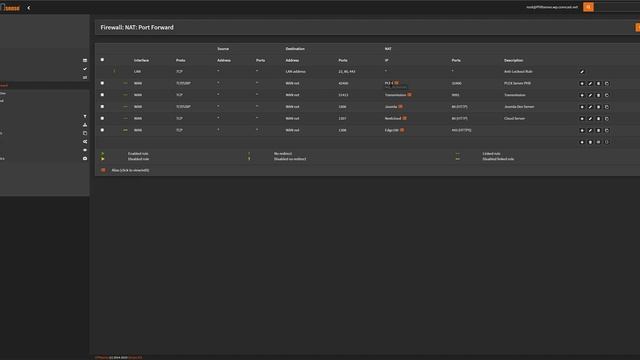Toggle the linked-rule status icon on the EdgeSW row
Viewport: 640px width, 360px height.
125,130
